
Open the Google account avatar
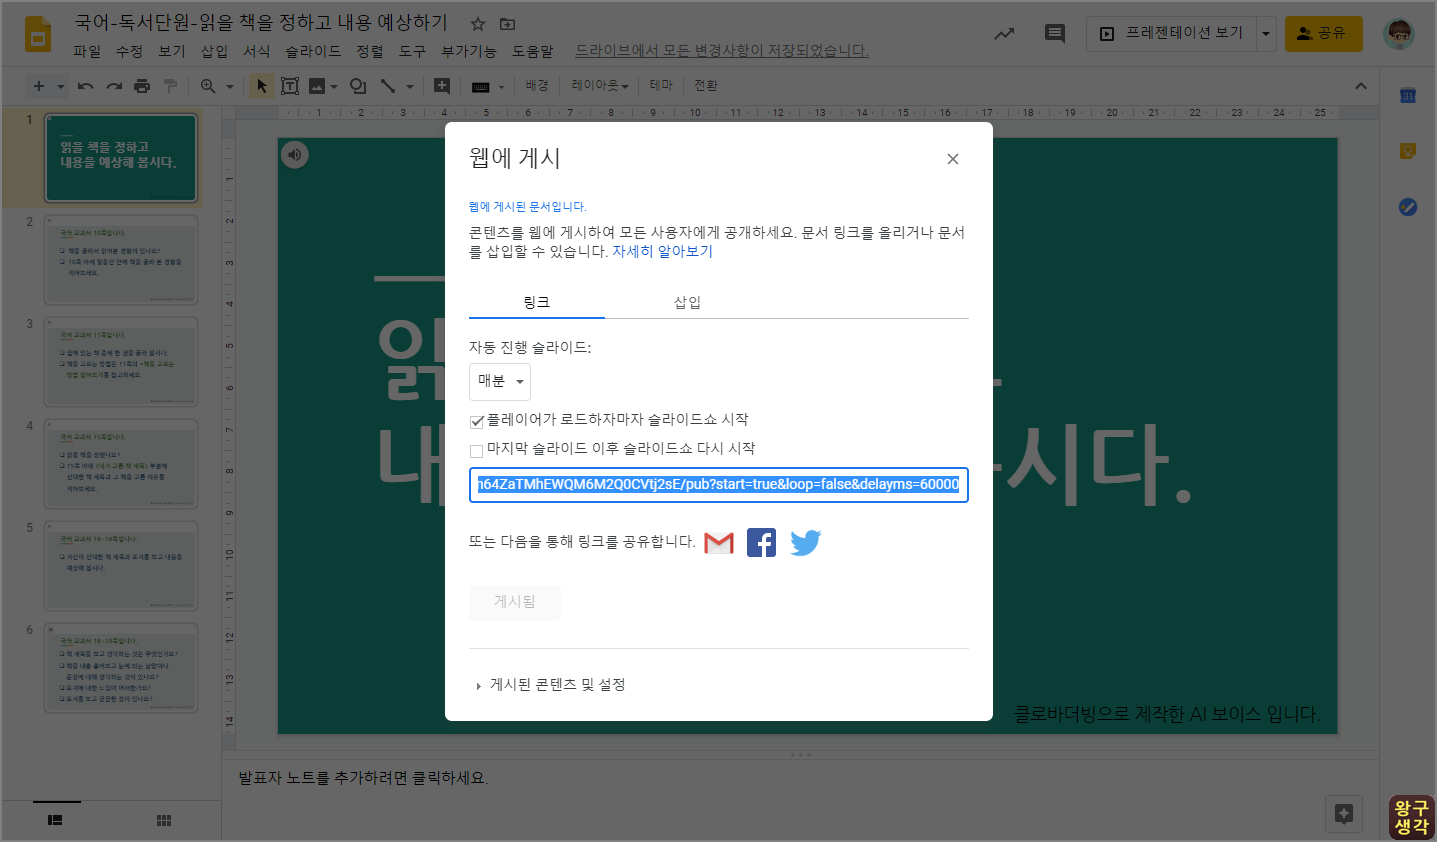[1399, 34]
